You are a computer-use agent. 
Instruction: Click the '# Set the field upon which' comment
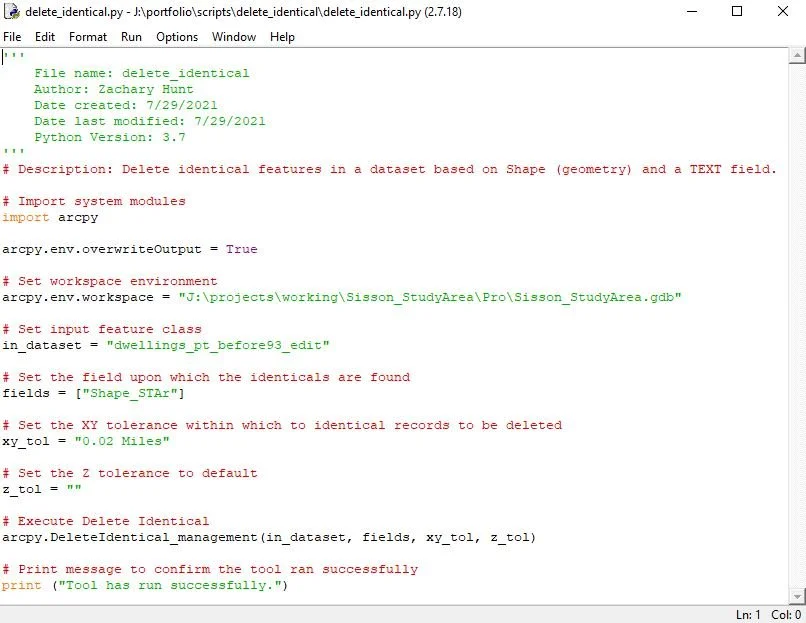pyautogui.click(x=206, y=377)
